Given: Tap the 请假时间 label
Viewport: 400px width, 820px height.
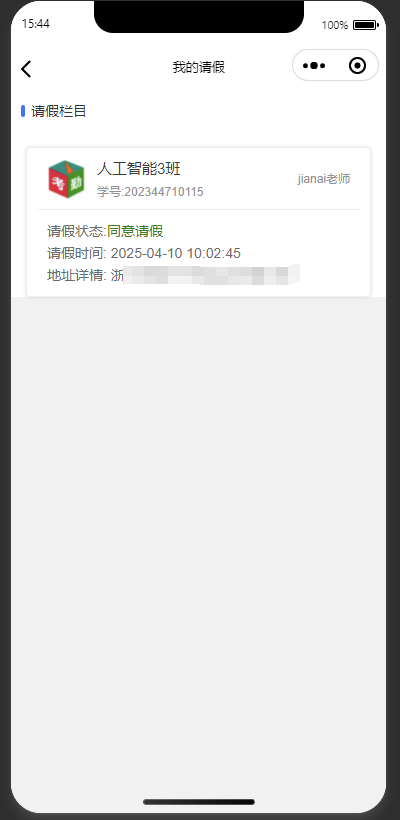Looking at the screenshot, I should (x=76, y=254).
